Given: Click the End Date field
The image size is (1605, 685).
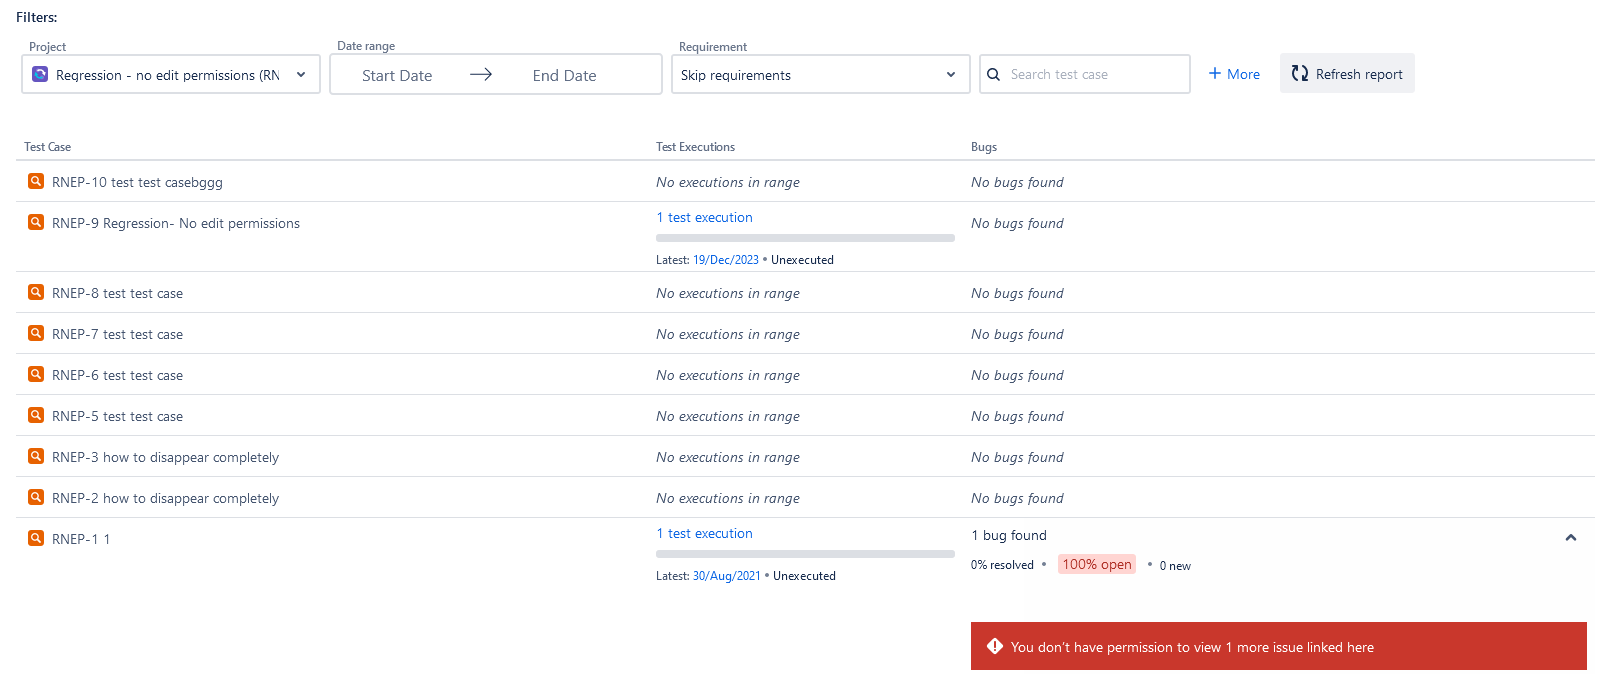Looking at the screenshot, I should (564, 75).
